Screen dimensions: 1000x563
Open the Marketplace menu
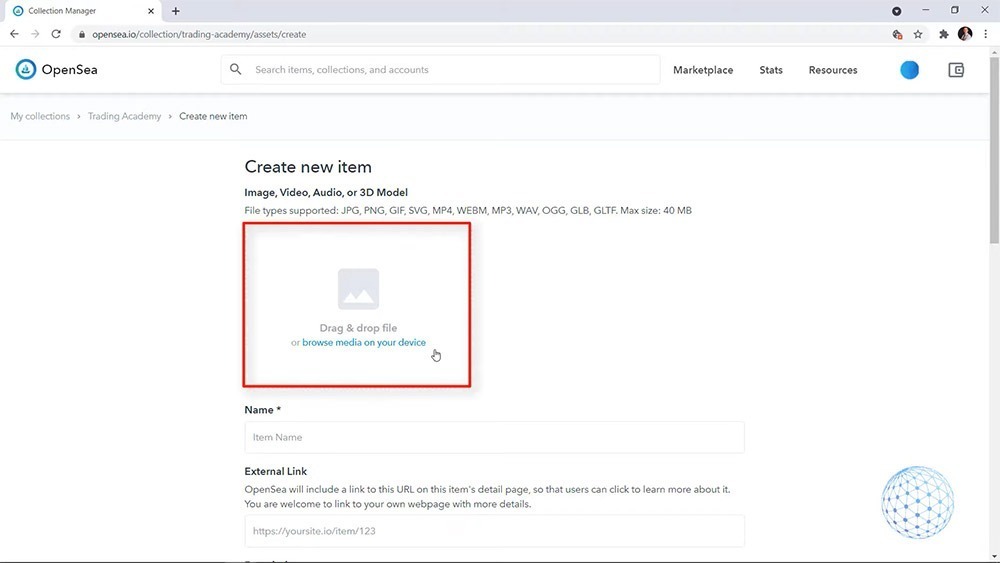pos(703,70)
